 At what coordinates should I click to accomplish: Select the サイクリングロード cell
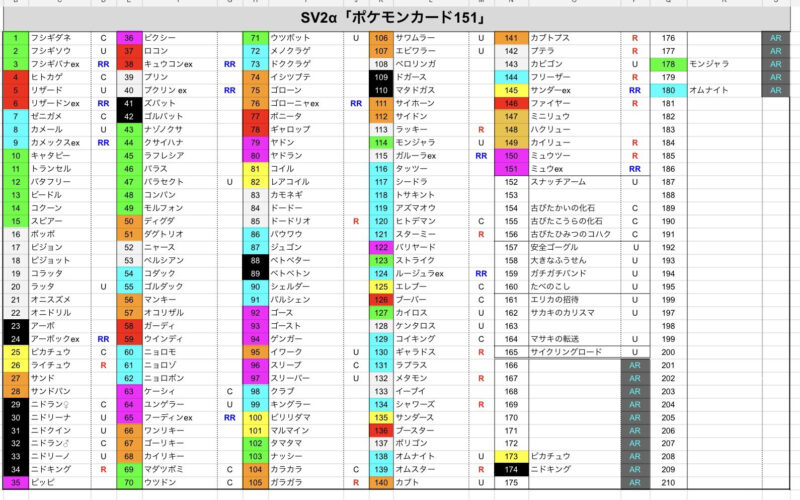[x=574, y=352]
